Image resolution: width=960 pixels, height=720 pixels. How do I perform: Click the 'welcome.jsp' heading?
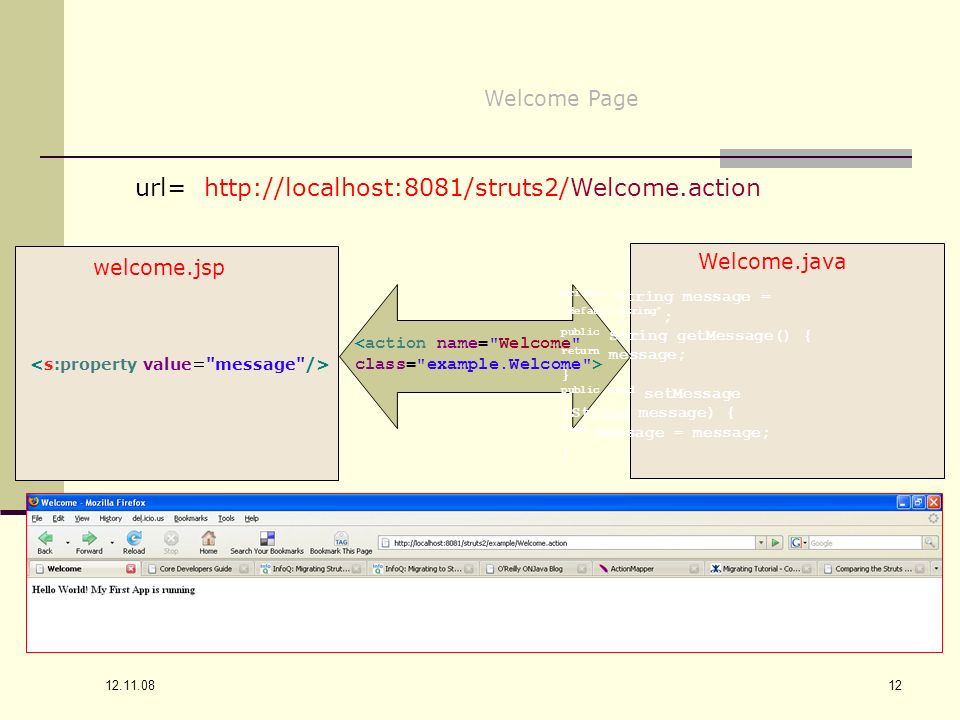click(159, 268)
